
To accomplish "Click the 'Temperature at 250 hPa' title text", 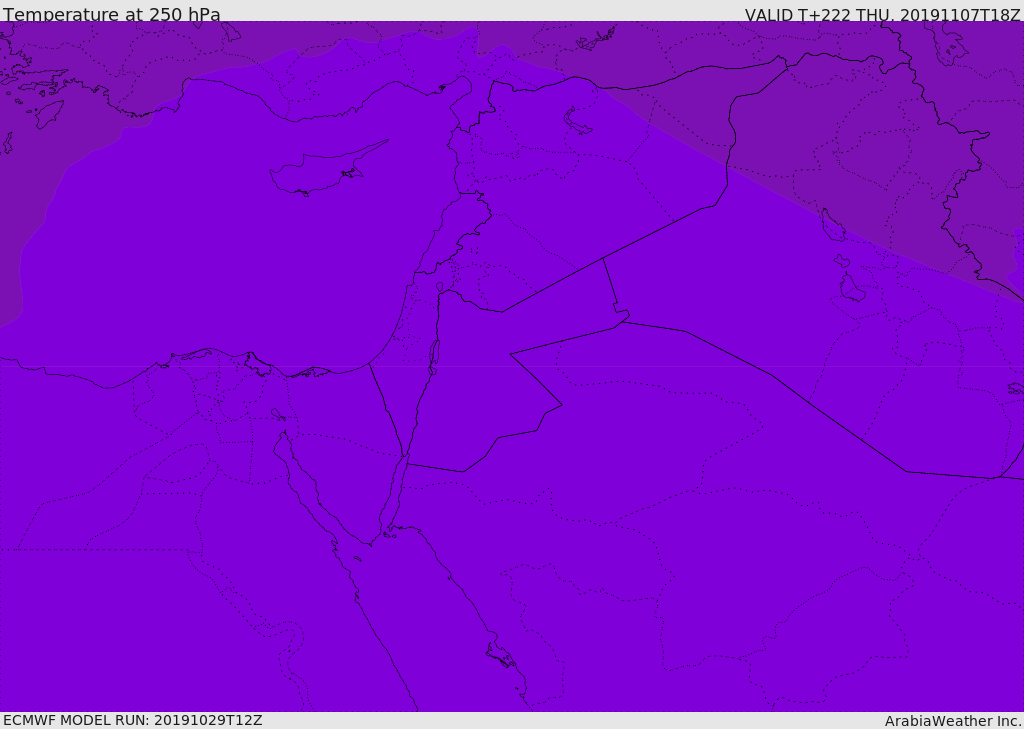I will pyautogui.click(x=112, y=14).
